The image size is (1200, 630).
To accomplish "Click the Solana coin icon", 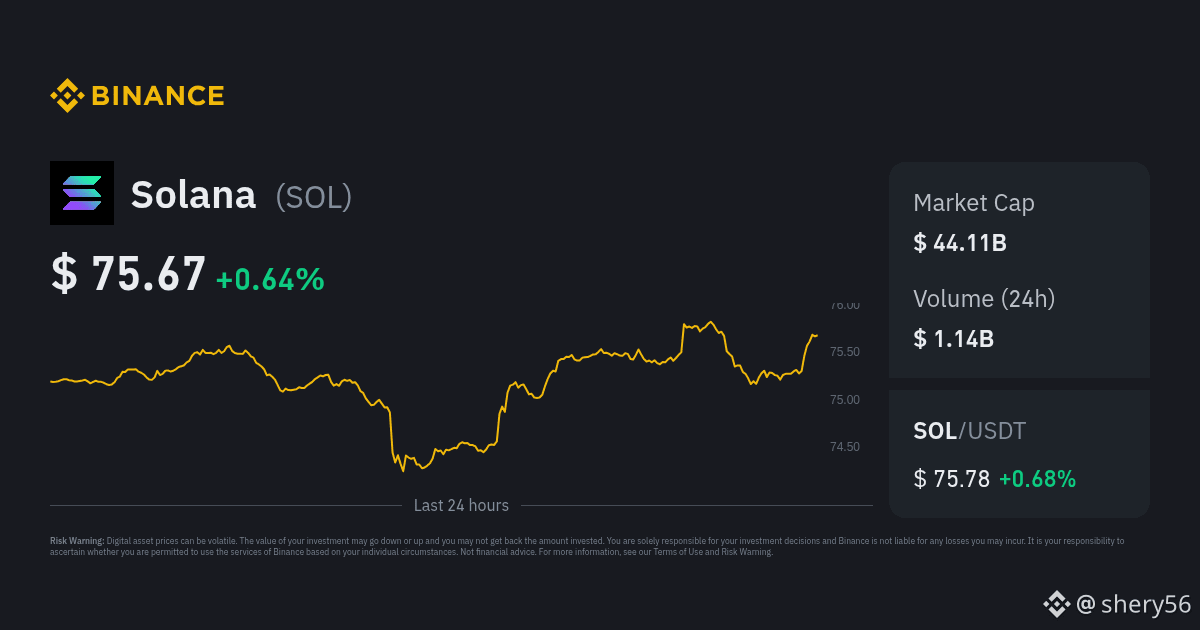I will (82, 193).
